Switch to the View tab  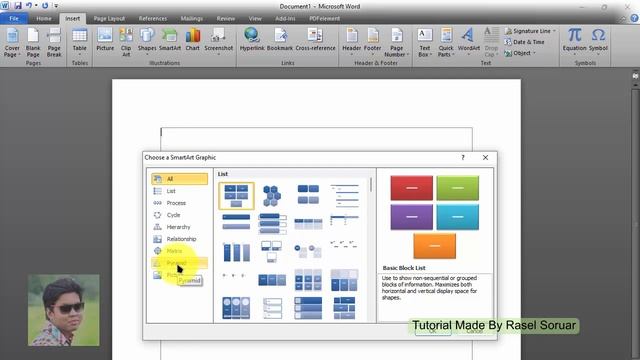(255, 19)
